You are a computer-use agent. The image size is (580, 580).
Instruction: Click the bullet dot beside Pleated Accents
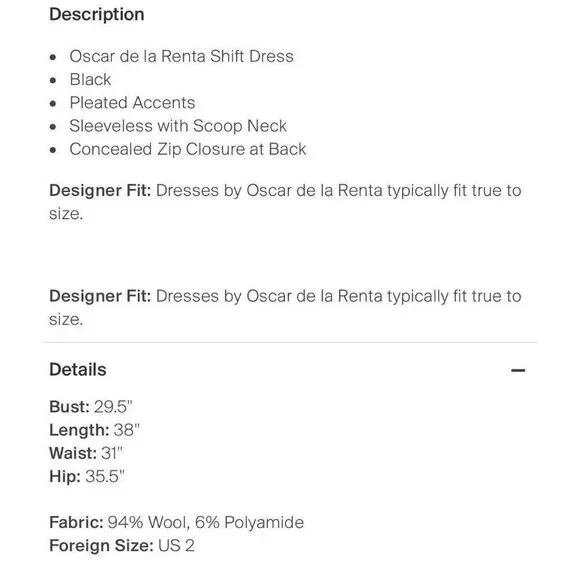(x=53, y=104)
